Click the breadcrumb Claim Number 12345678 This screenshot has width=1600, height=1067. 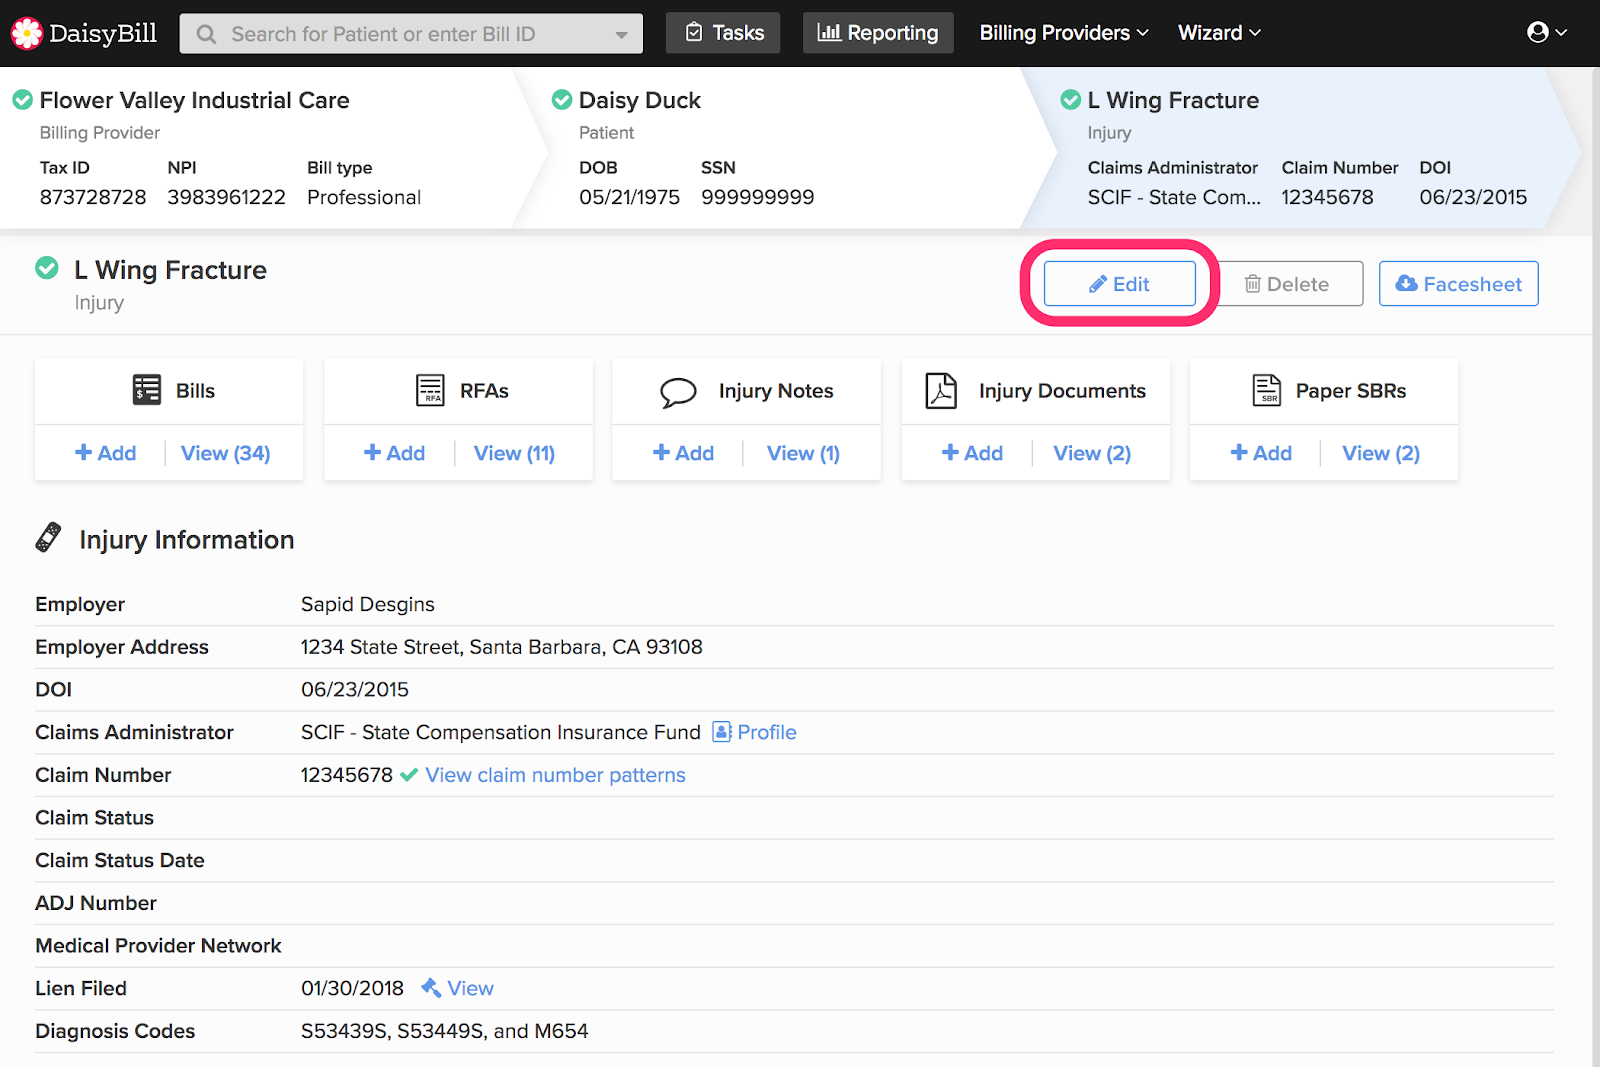(1328, 197)
